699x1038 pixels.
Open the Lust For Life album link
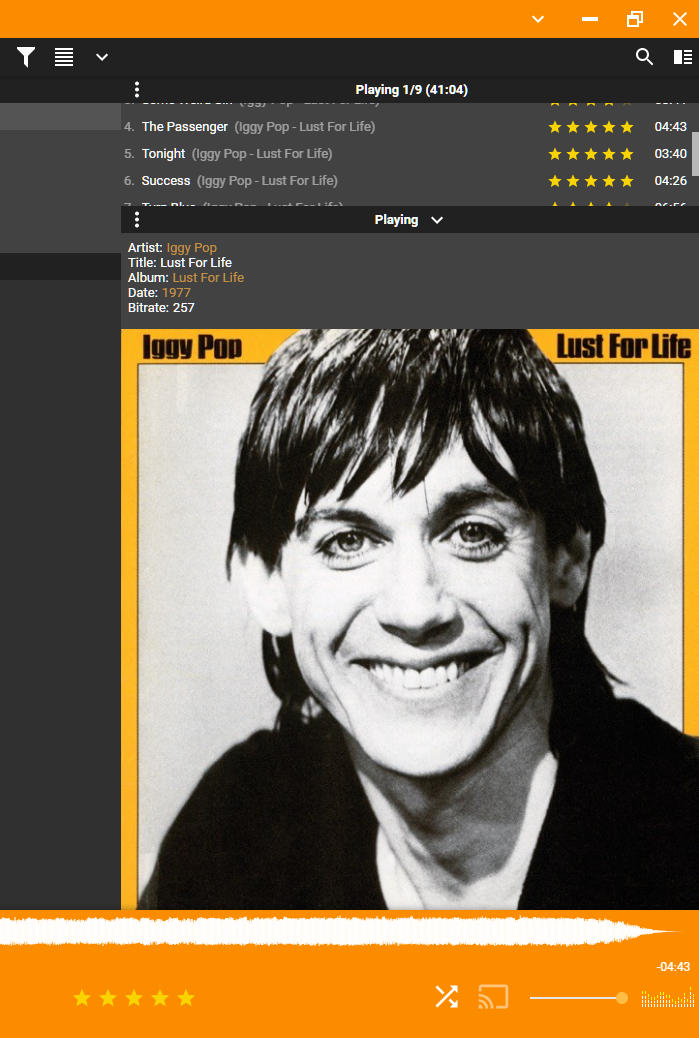[208, 277]
